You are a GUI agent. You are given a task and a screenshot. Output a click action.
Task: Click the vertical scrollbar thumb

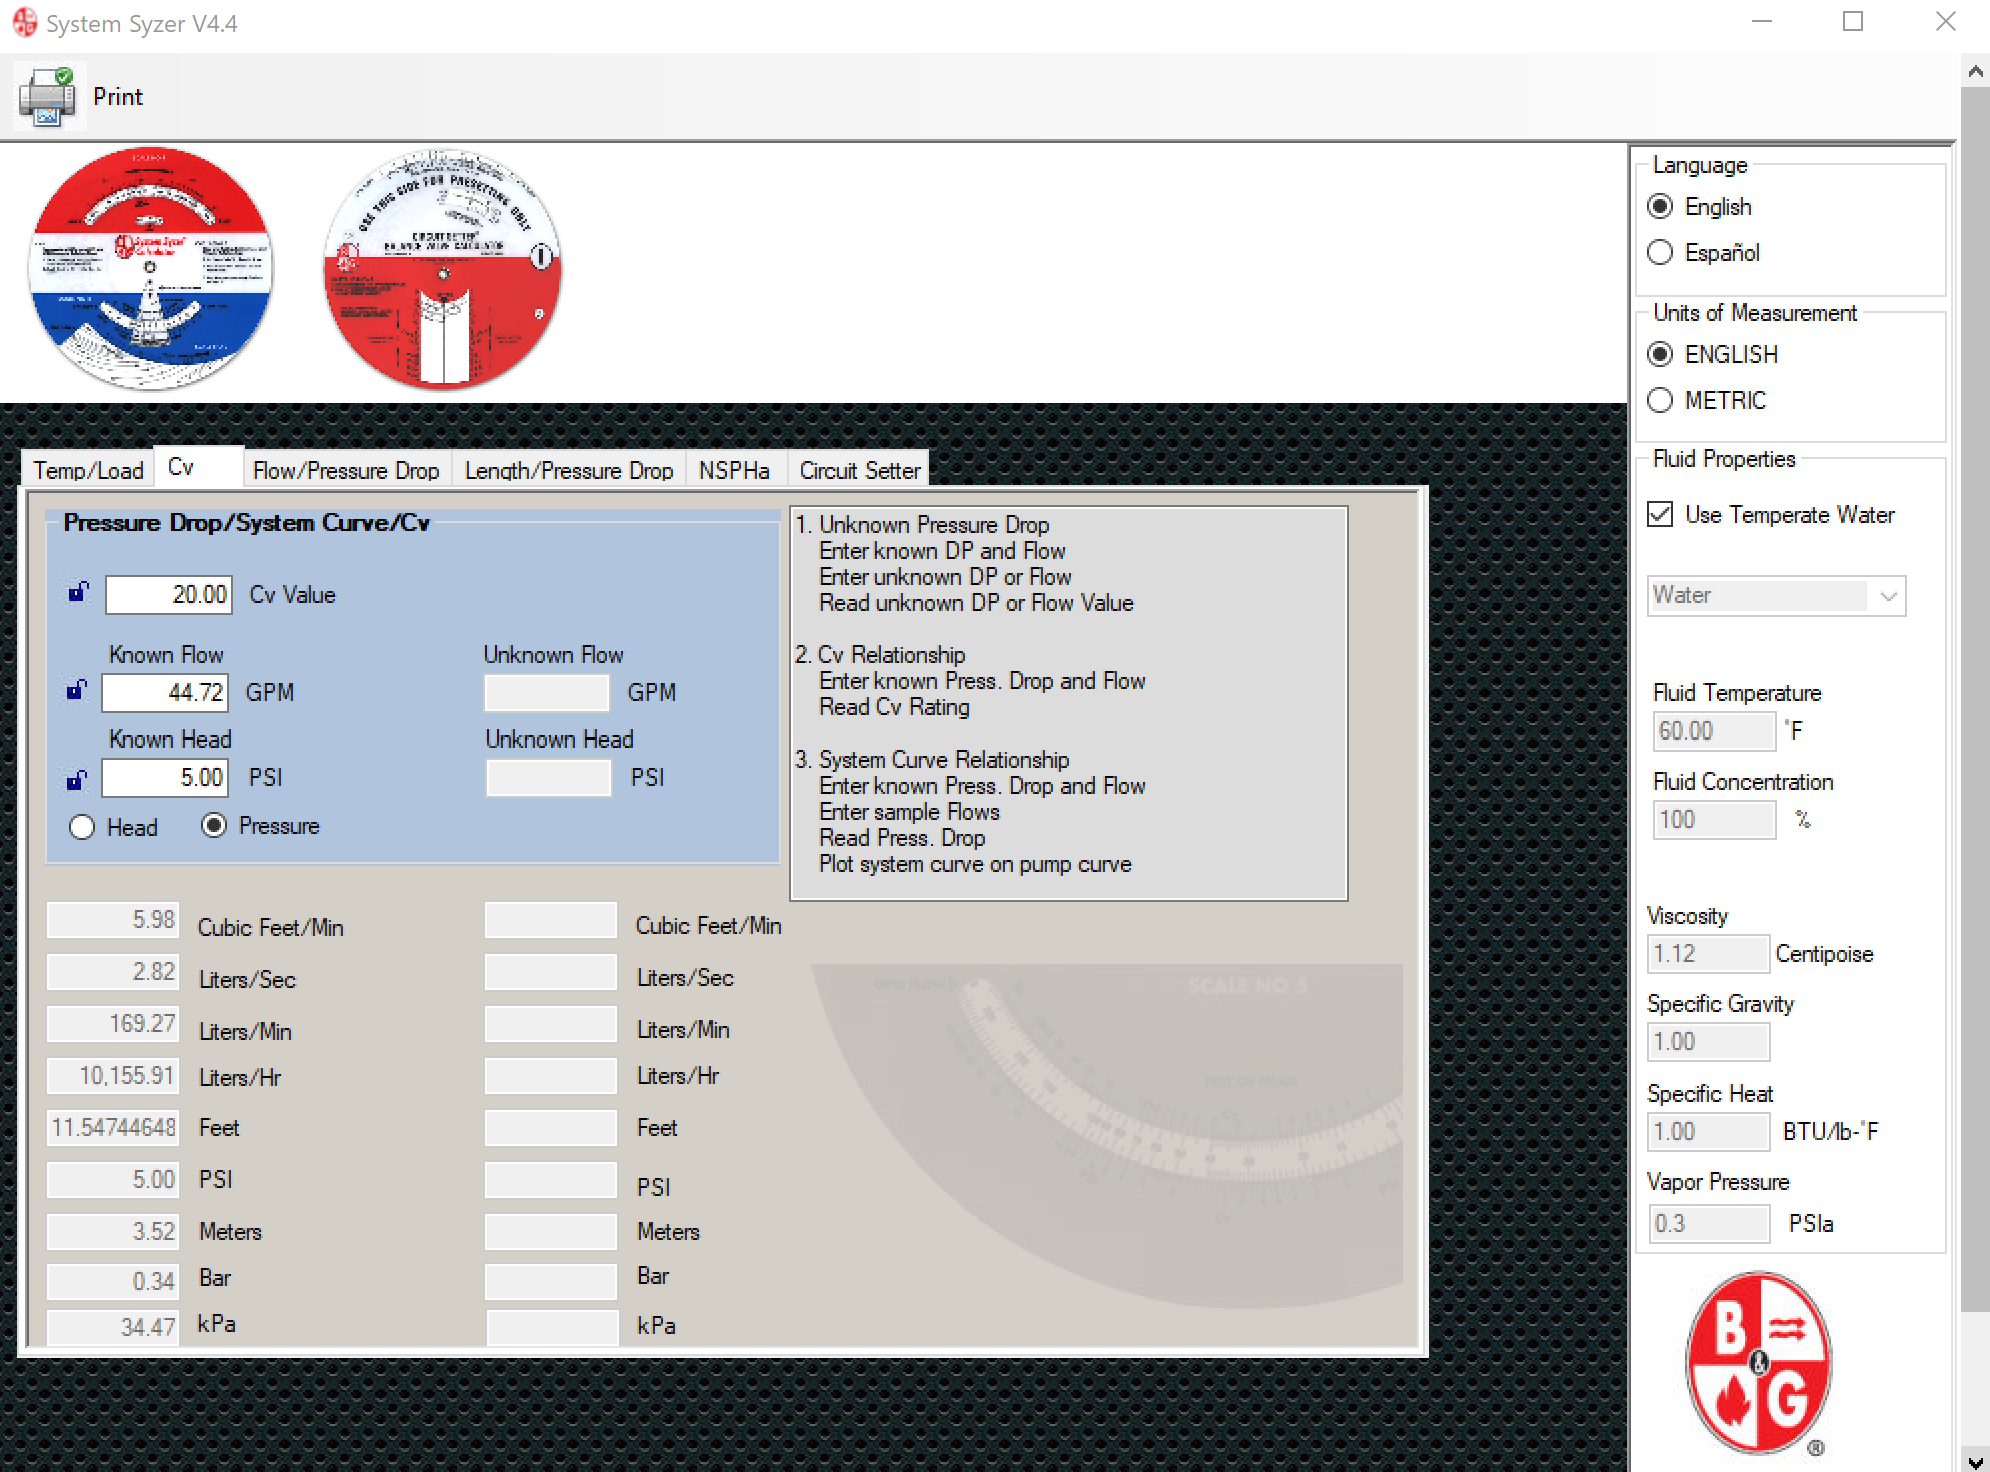click(x=1975, y=698)
